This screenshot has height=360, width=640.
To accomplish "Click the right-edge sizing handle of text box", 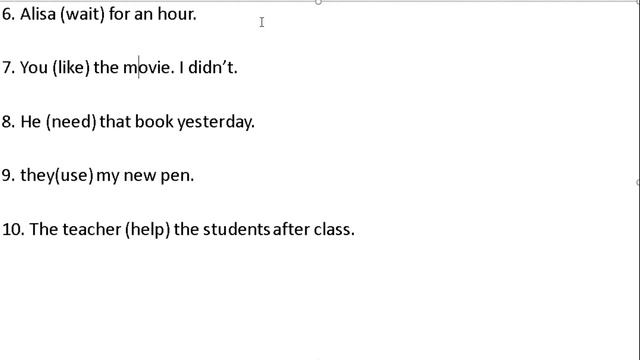I will point(638,182).
